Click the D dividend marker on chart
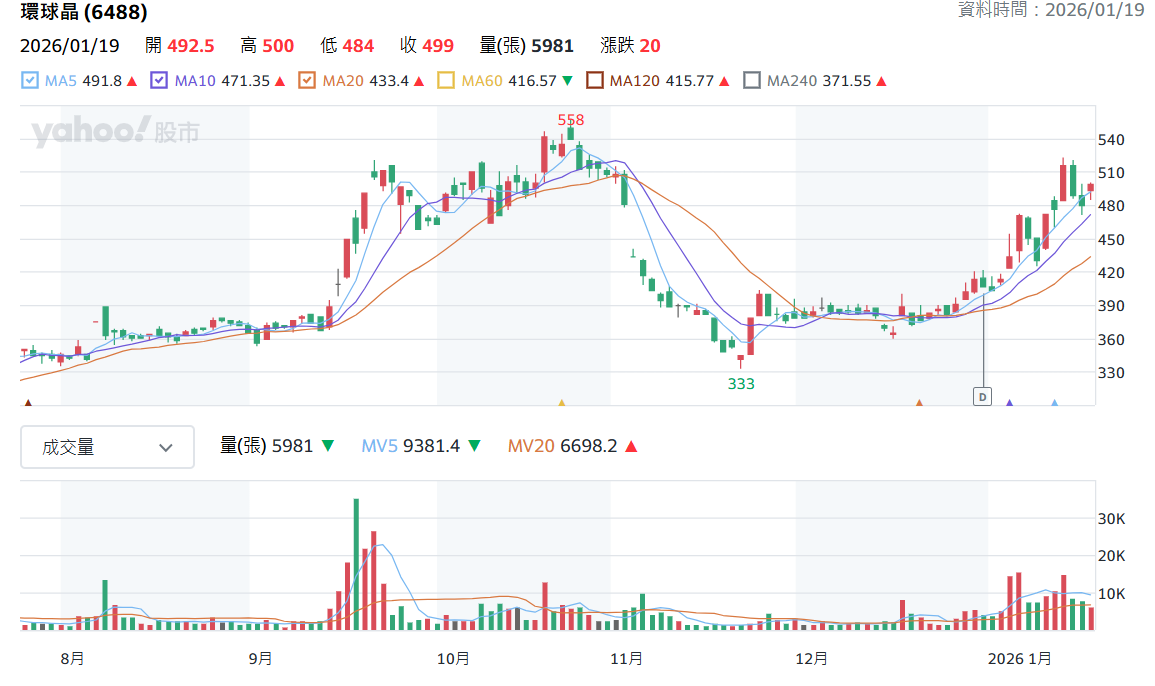The height and width of the screenshot is (686, 1155). [982, 396]
